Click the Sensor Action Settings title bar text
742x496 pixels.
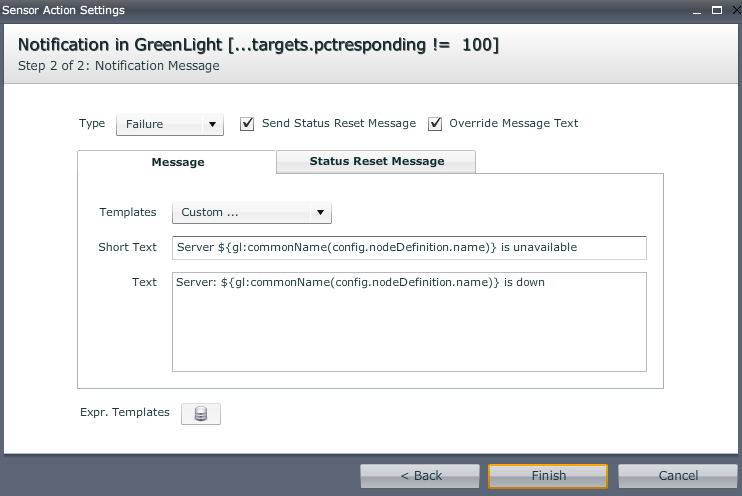click(x=63, y=10)
